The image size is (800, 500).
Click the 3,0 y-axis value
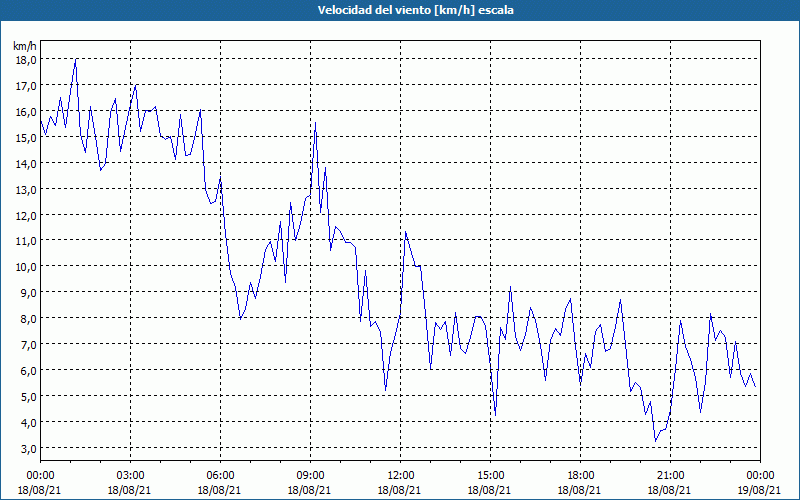[x=28, y=449]
